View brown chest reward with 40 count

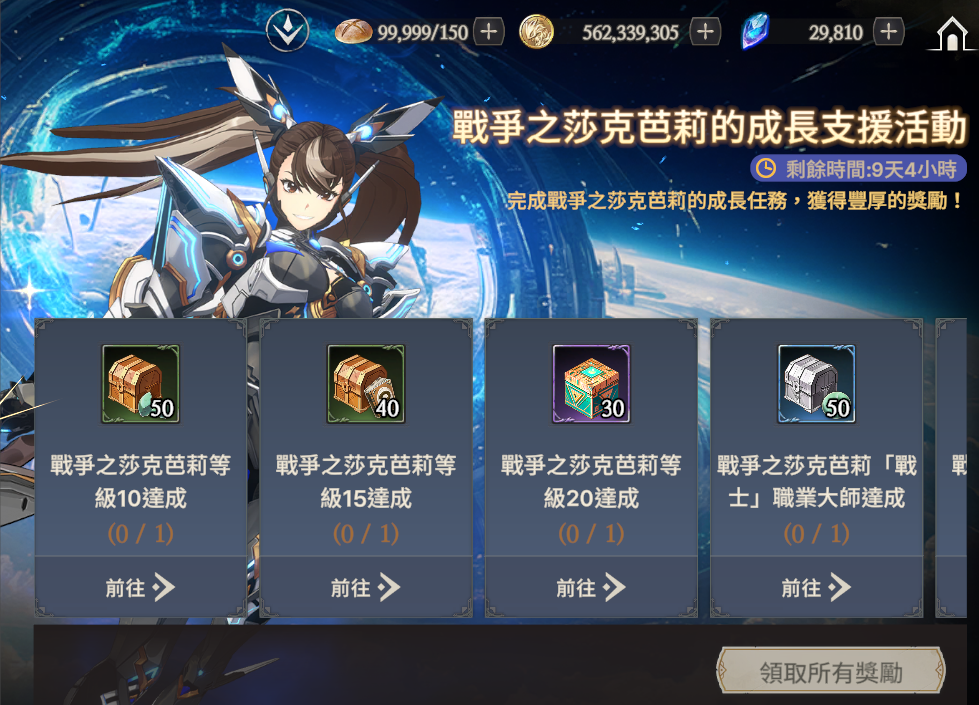point(366,384)
